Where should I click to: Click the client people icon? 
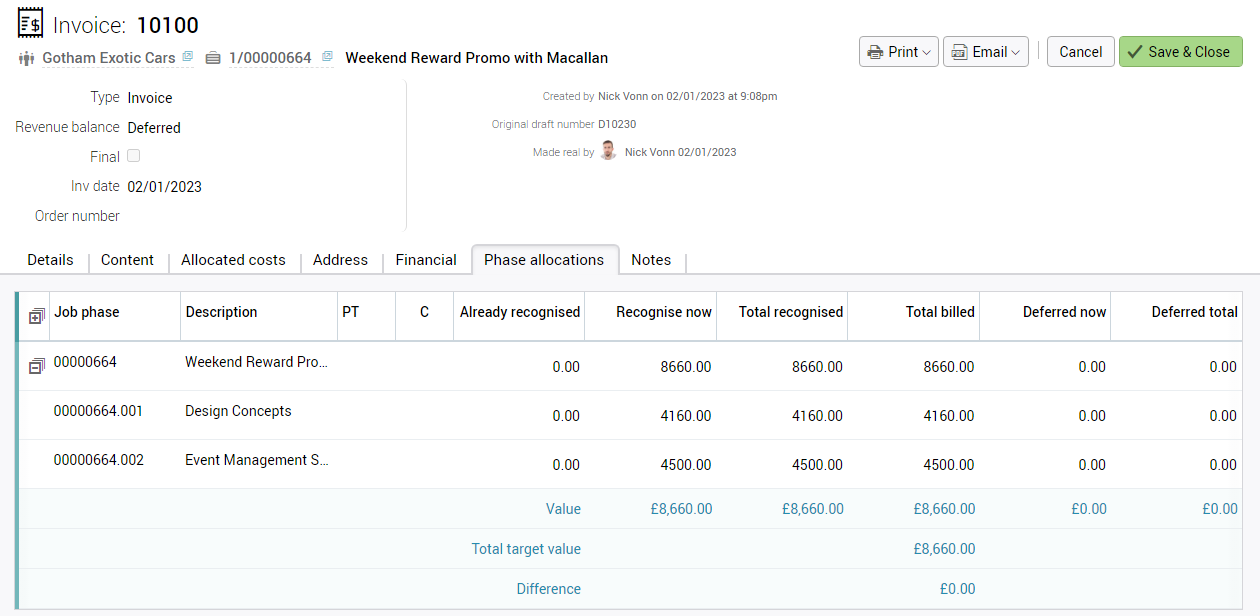click(27, 58)
